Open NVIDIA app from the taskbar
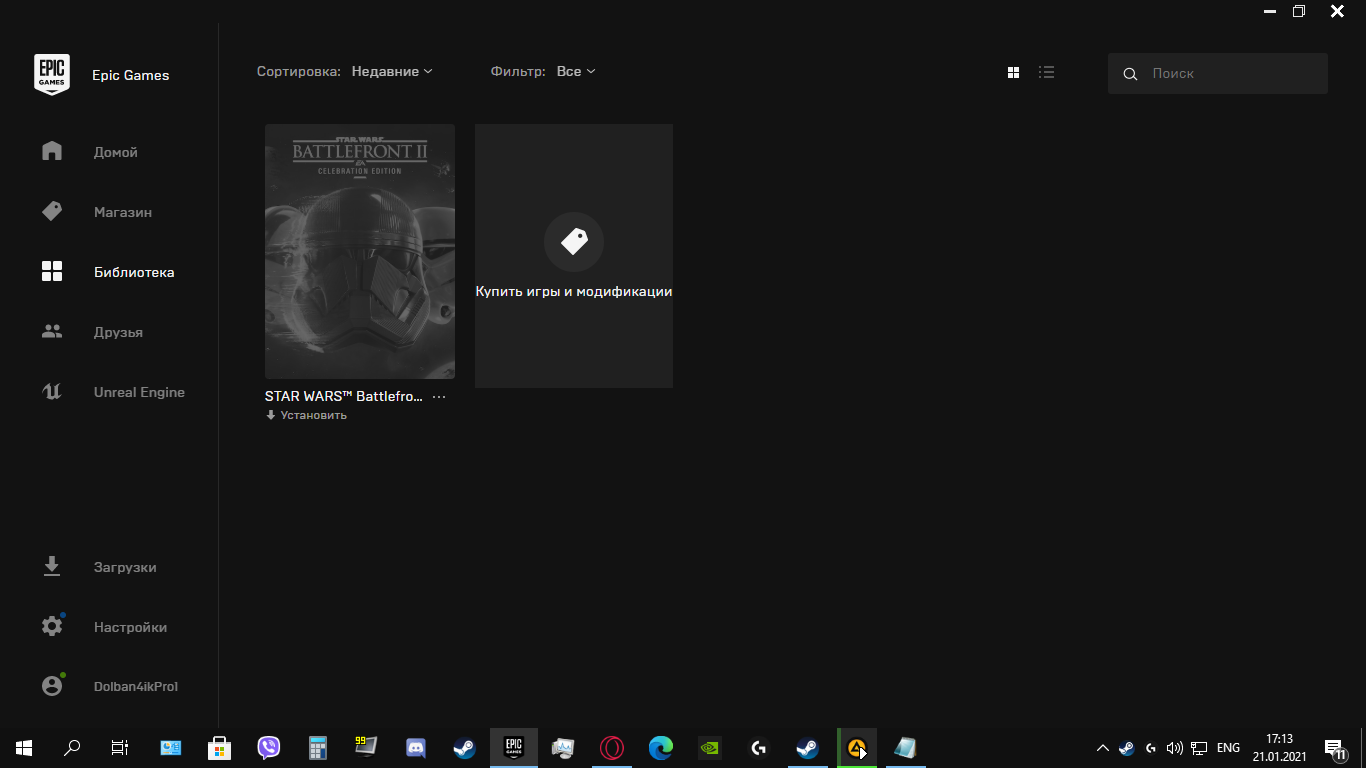 pos(710,747)
